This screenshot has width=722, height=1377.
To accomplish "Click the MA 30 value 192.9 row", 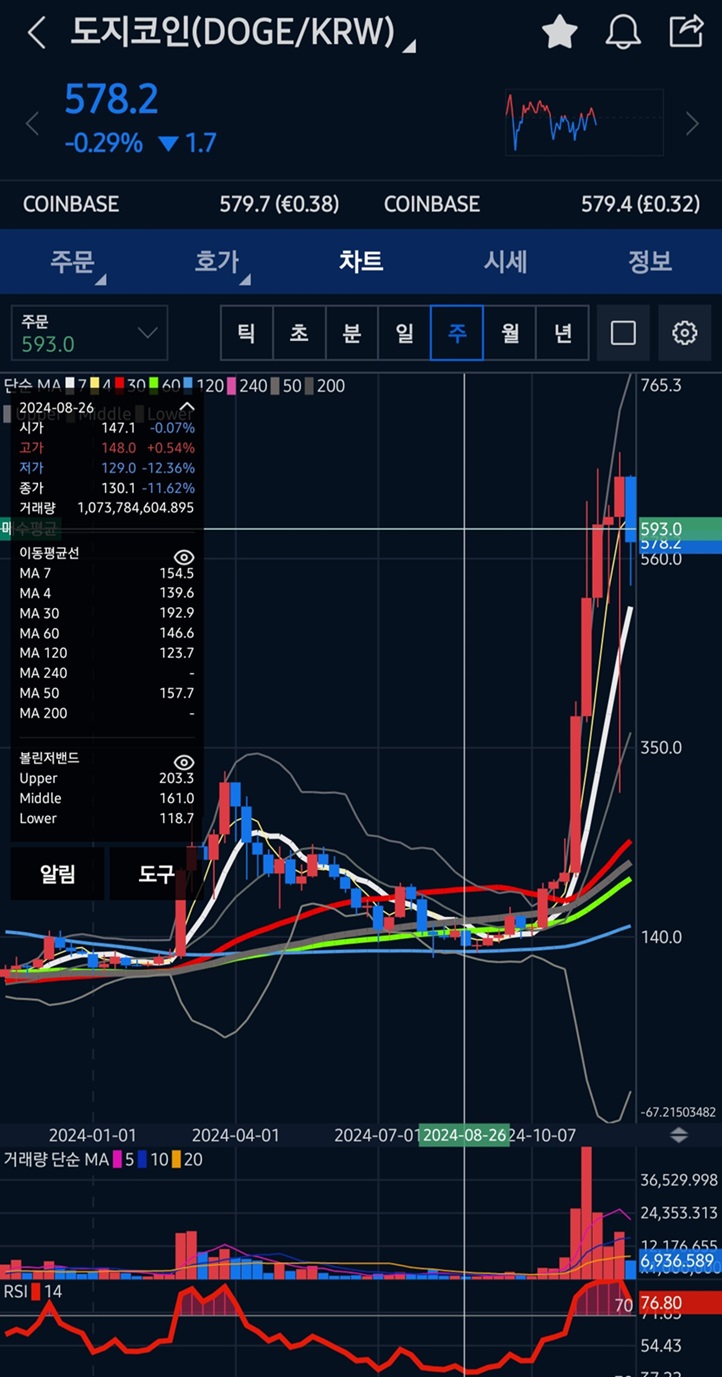I will click(x=107, y=613).
